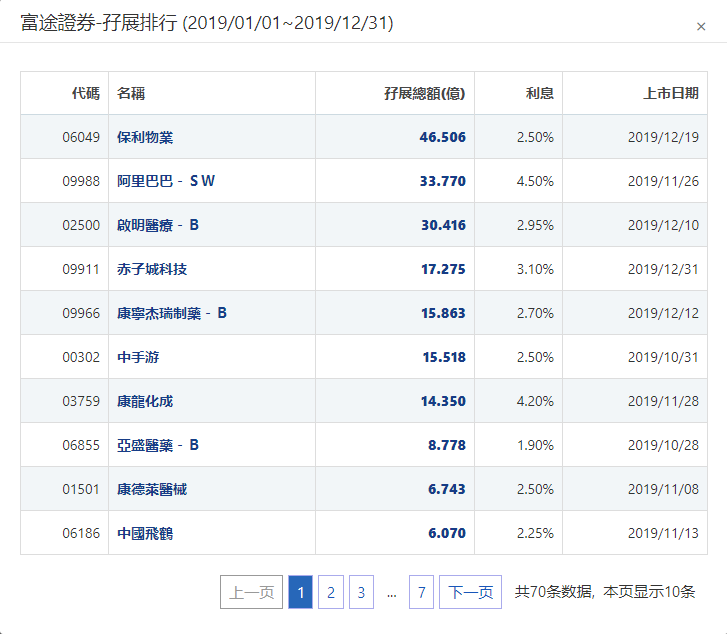This screenshot has width=727, height=634.
Task: Select current page 1 button
Action: coord(300,592)
